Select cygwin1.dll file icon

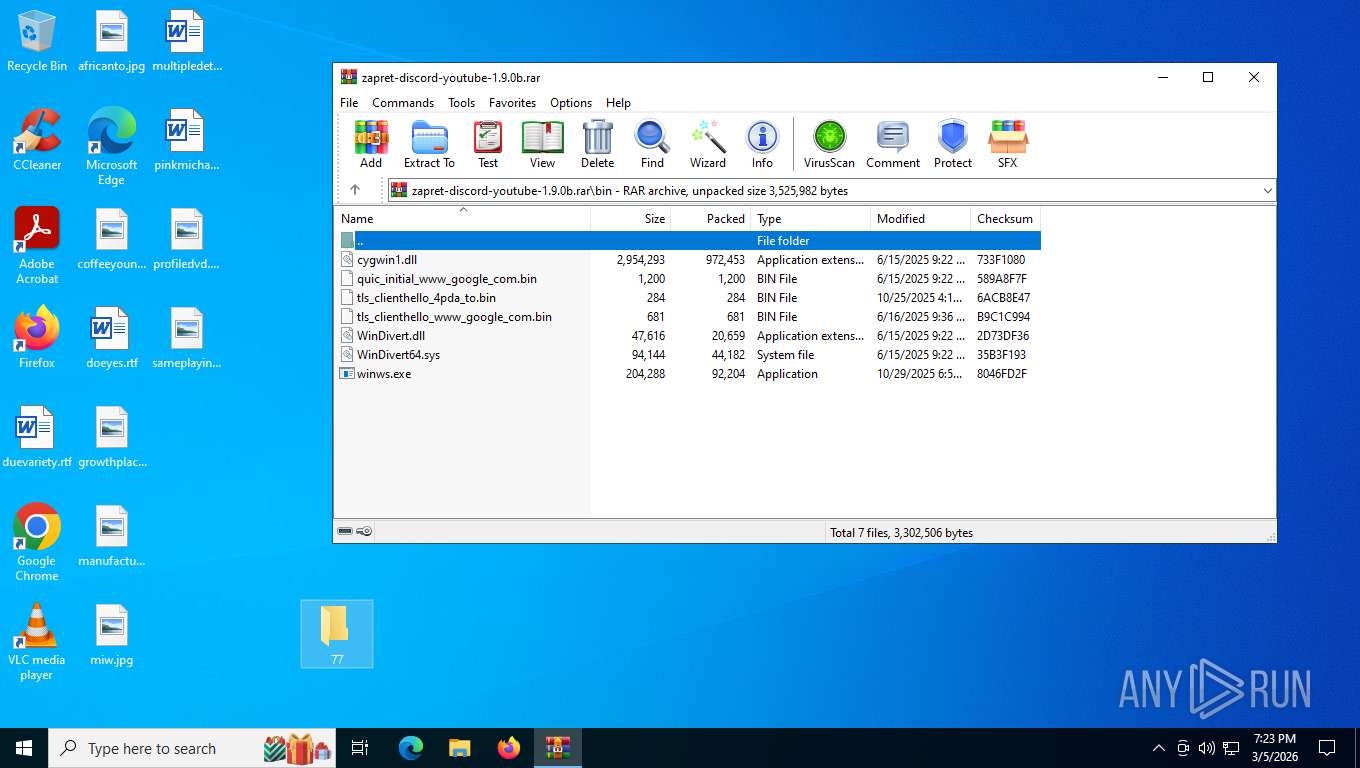347,260
